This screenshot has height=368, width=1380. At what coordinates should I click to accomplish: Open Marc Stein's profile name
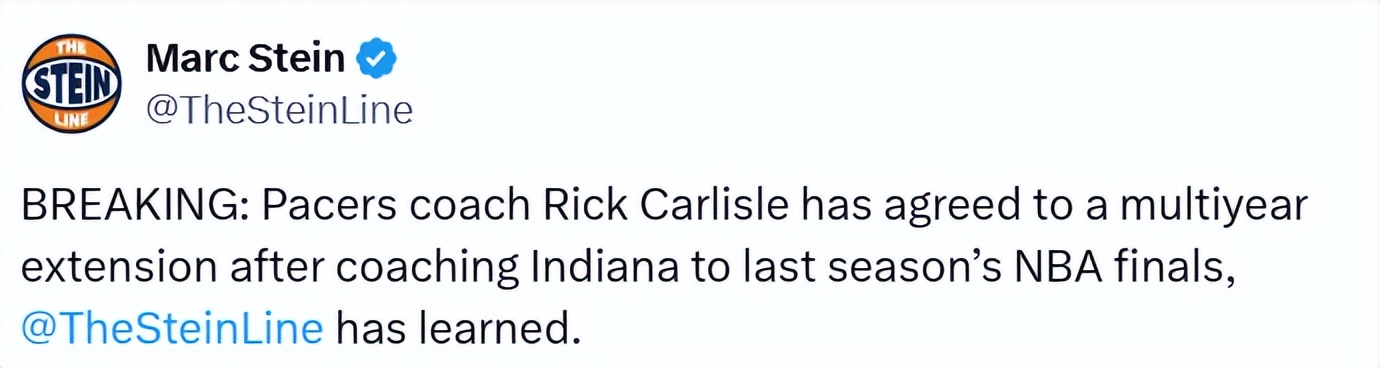pyautogui.click(x=246, y=61)
